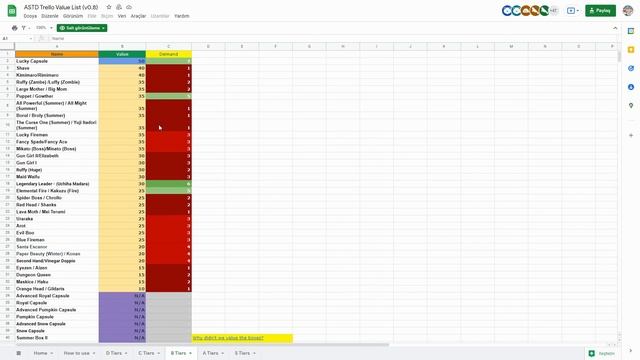Open the yellow link about valuing boxes

pos(228,338)
